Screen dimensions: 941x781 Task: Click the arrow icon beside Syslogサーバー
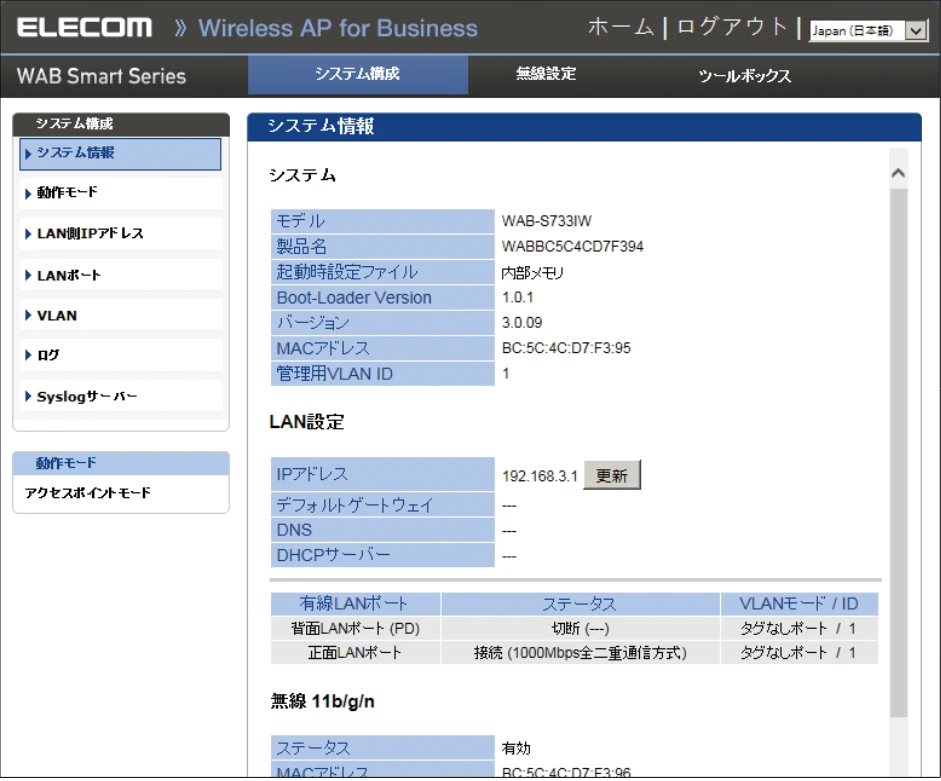28,396
